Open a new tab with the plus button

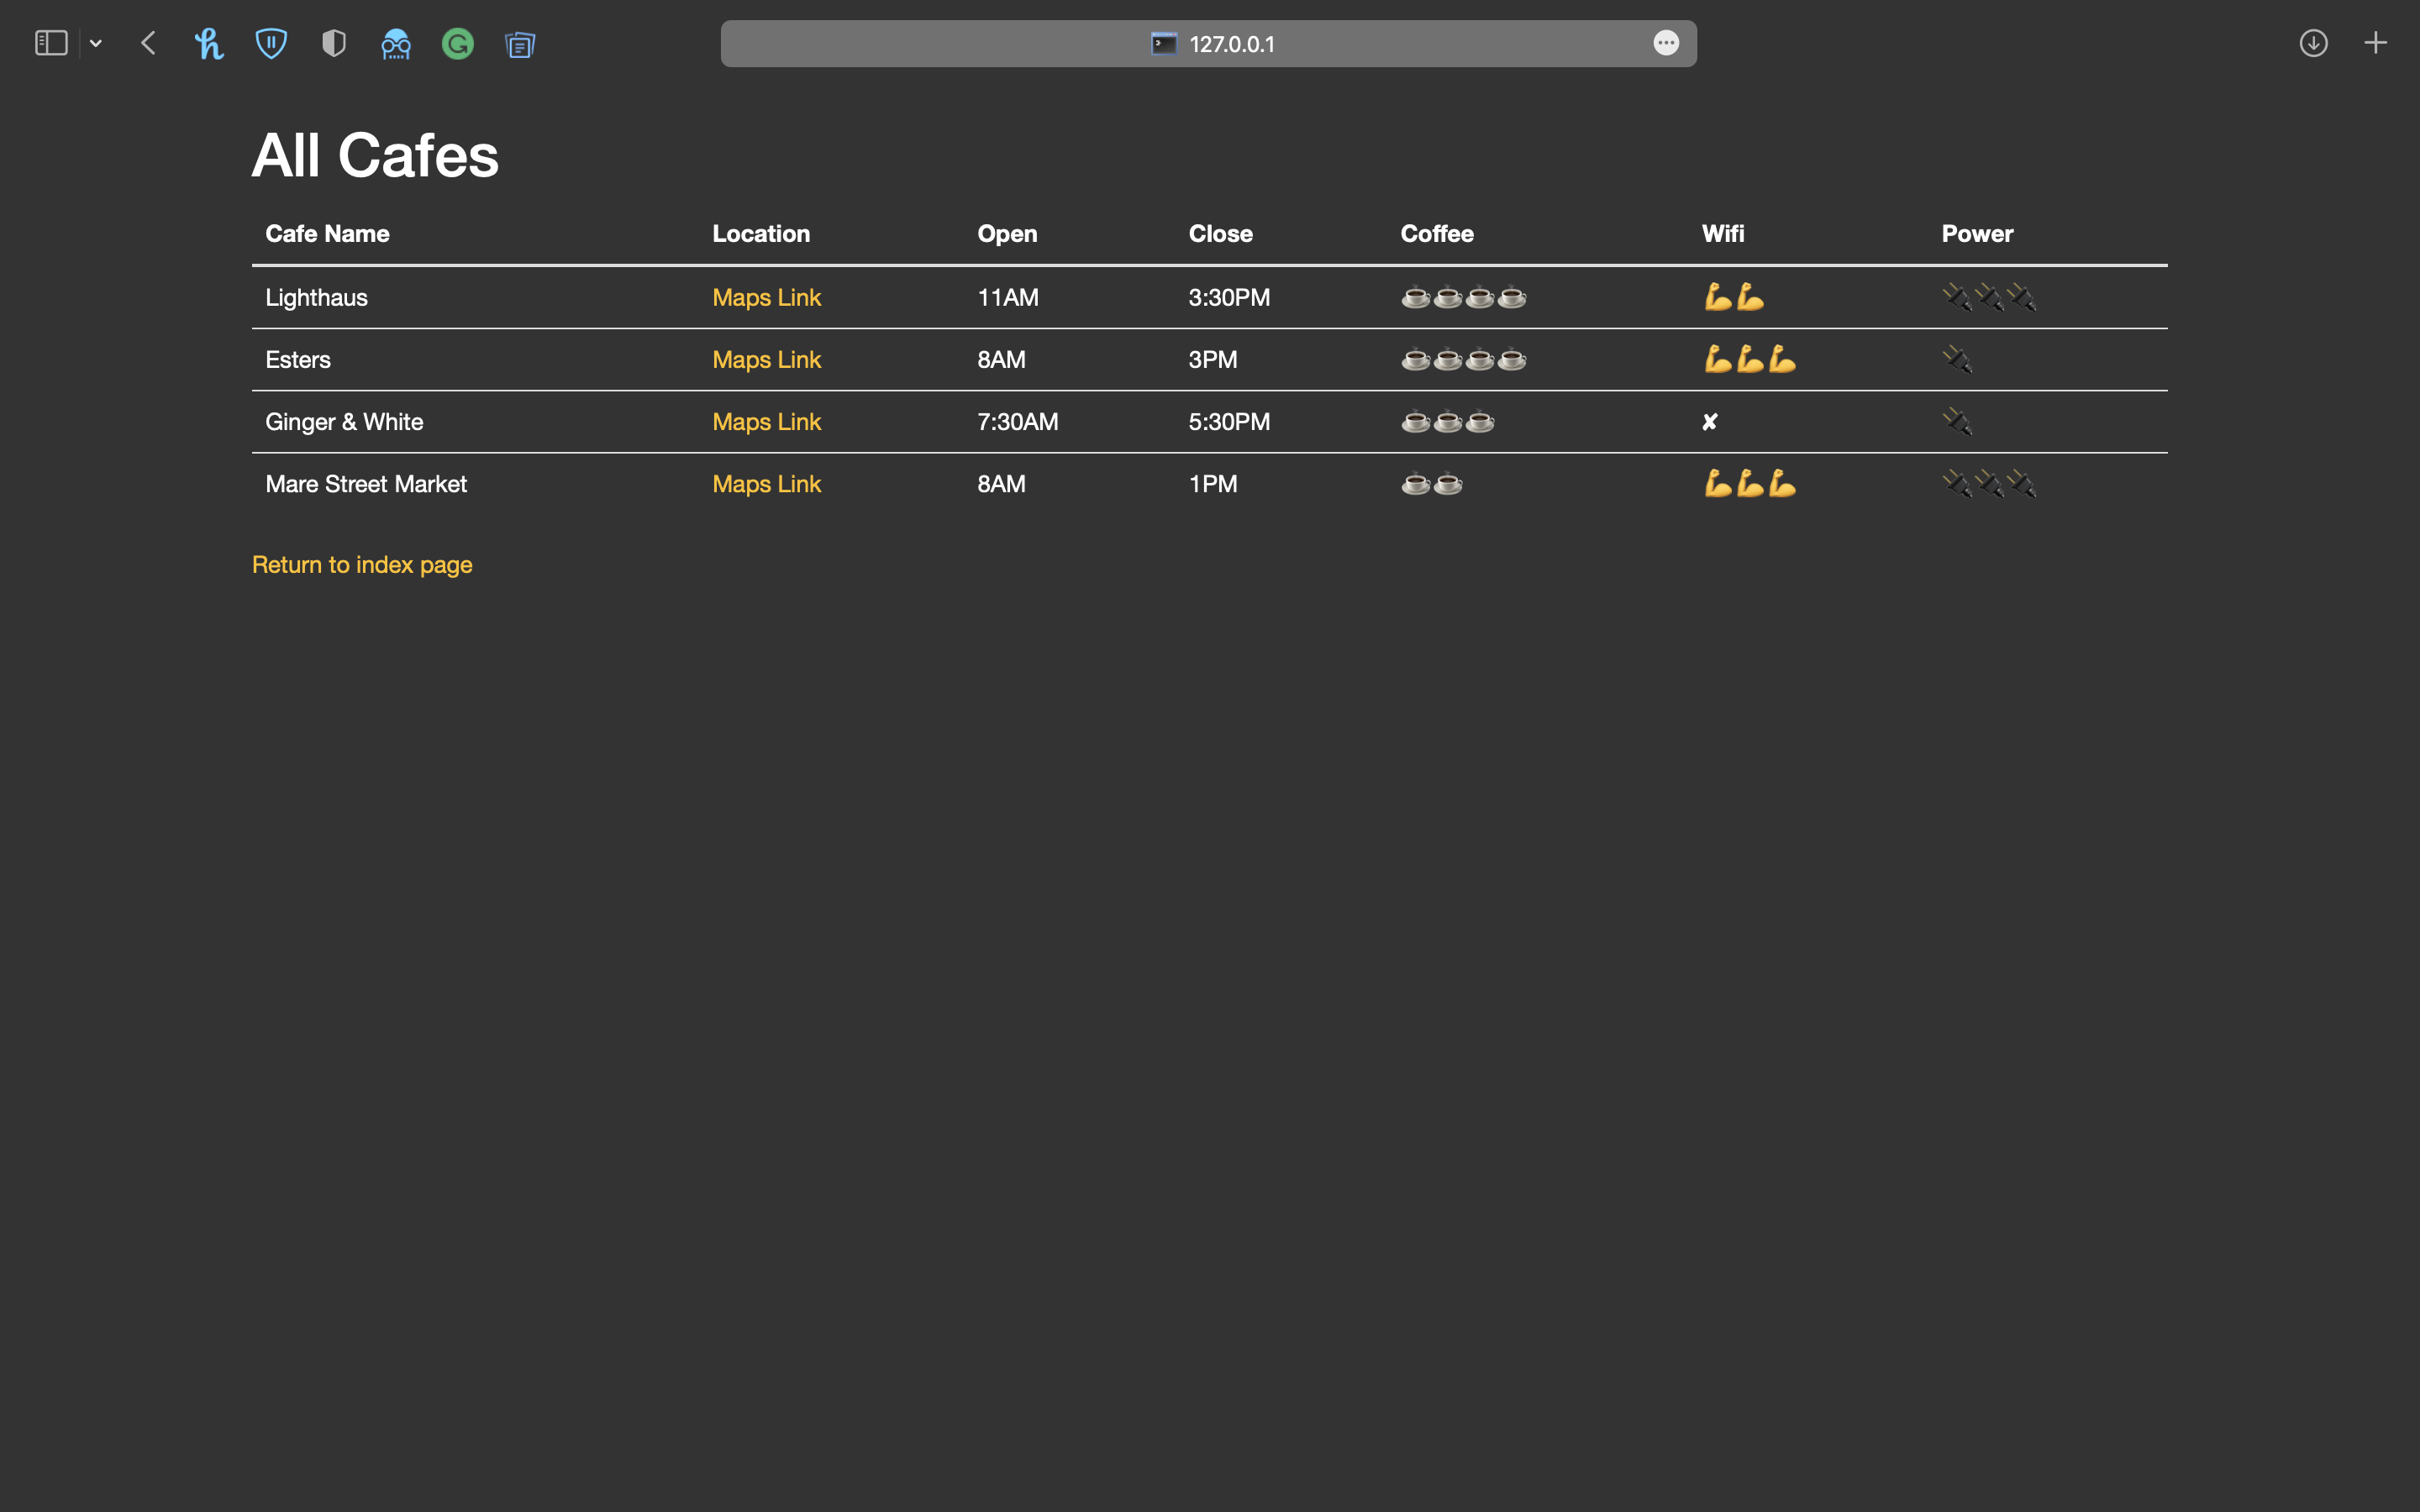2376,43
